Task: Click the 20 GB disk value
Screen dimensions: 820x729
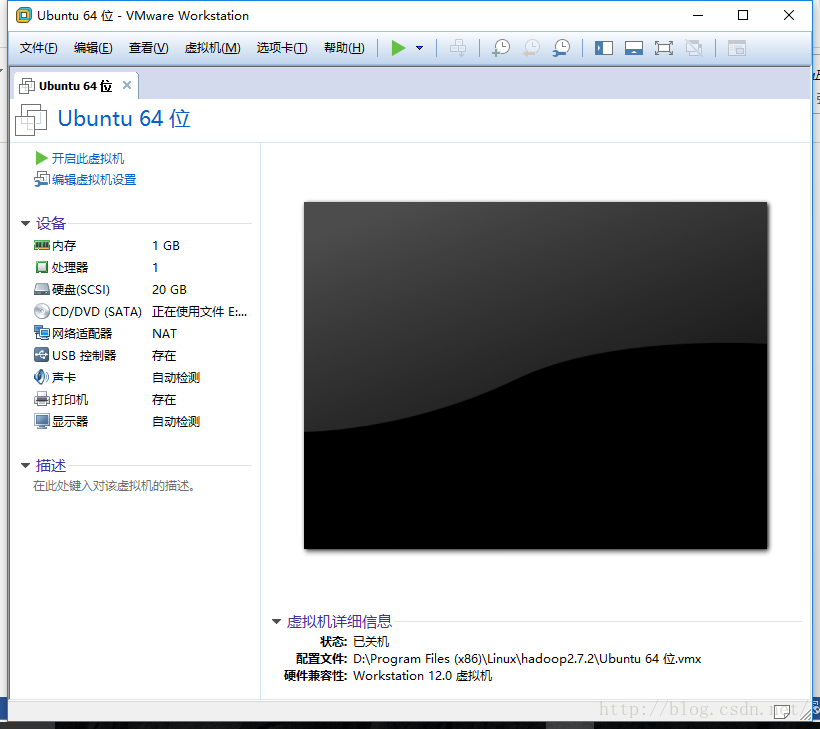Action: coord(169,290)
